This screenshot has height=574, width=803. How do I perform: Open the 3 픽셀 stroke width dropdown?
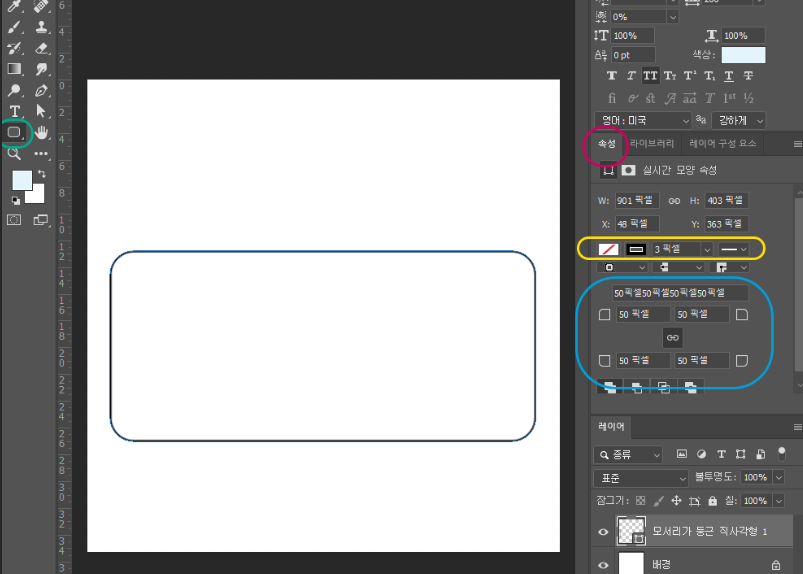pyautogui.click(x=707, y=249)
